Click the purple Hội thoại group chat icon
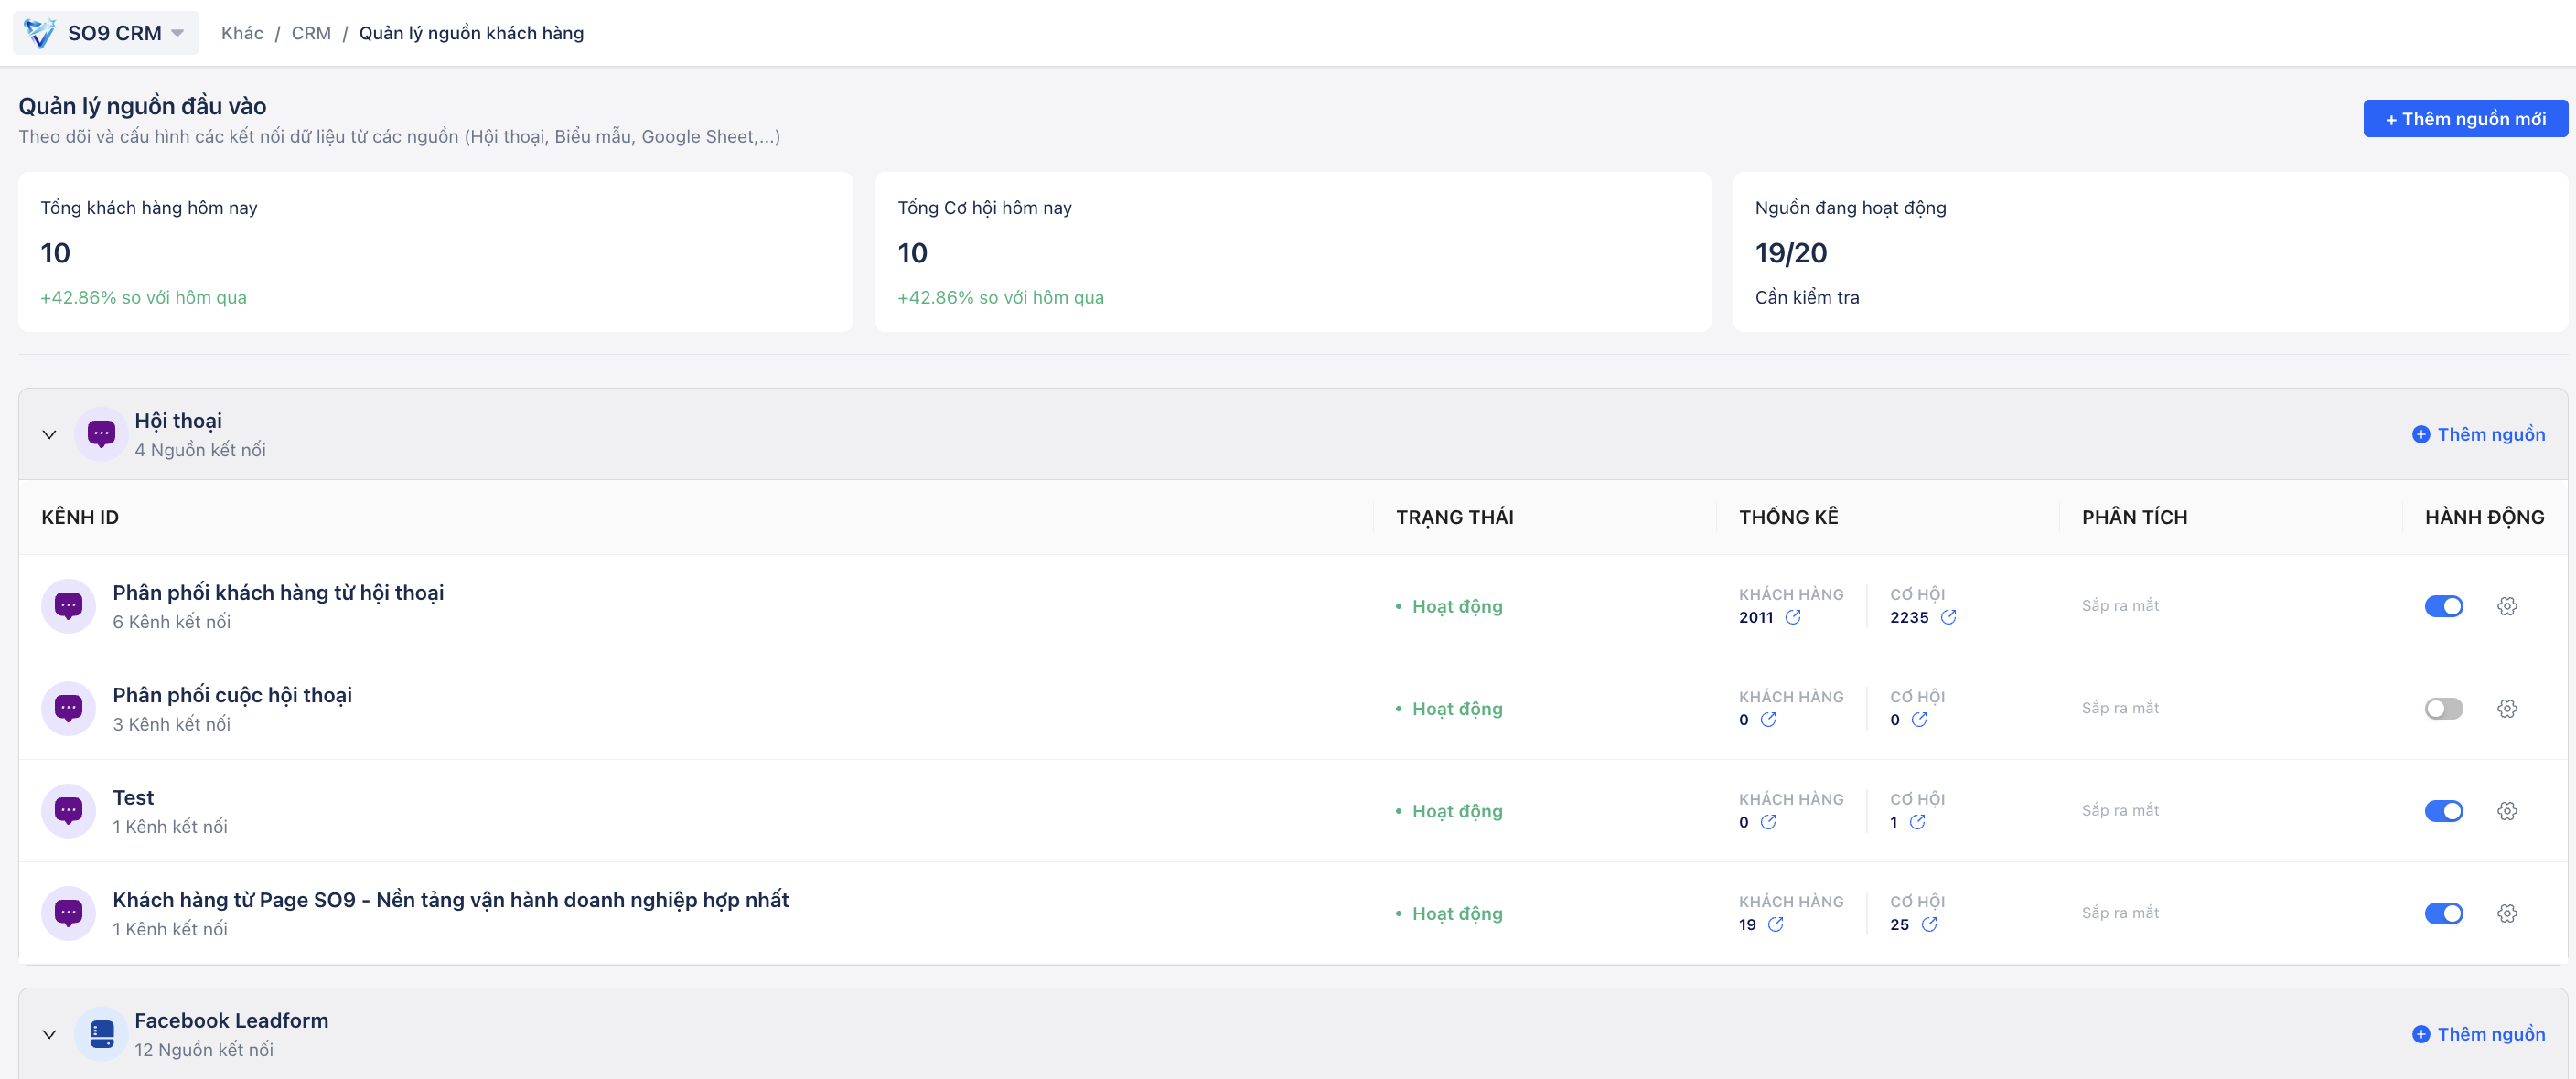2576x1079 pixels. point(101,434)
